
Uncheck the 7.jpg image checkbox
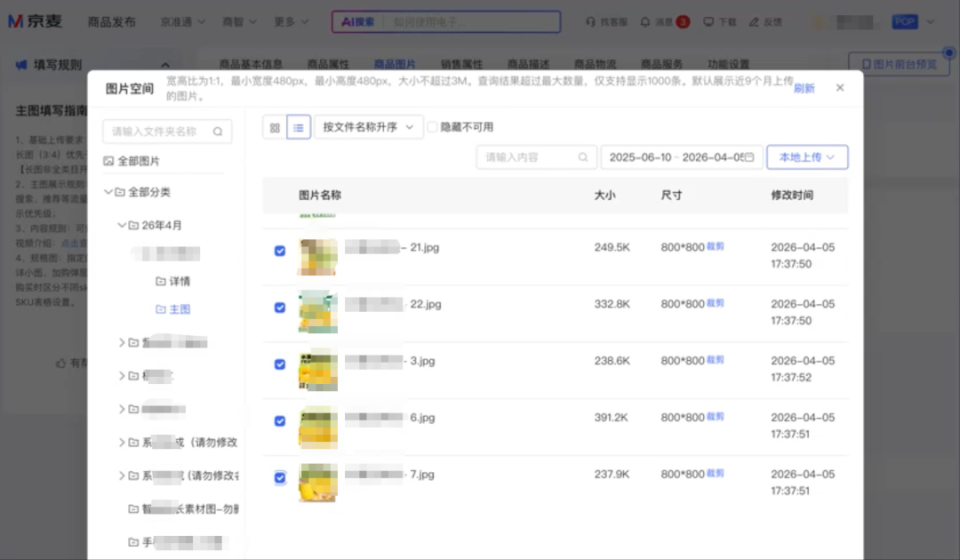coord(280,477)
